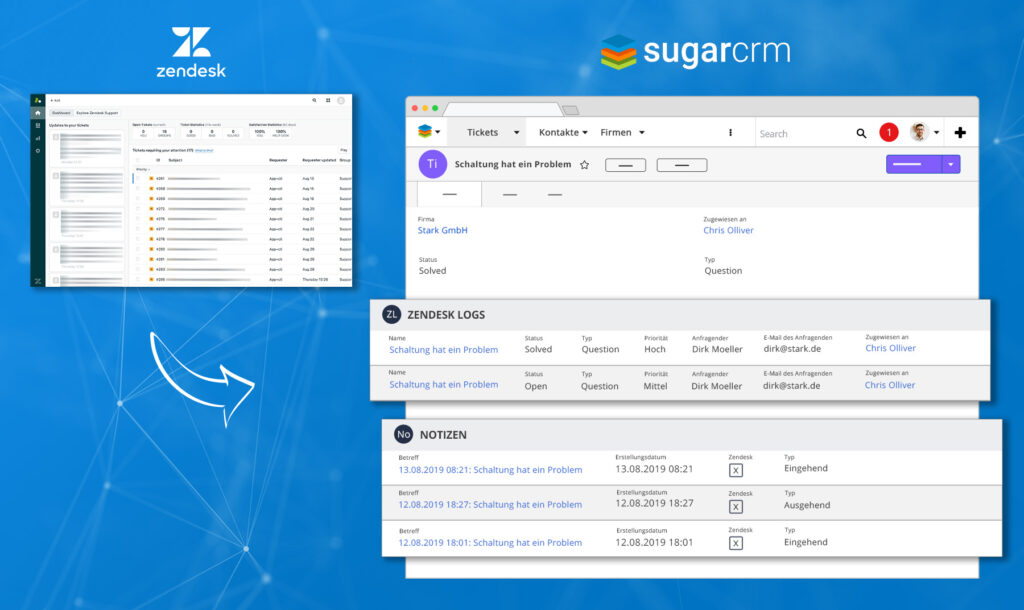1024x610 pixels.
Task: Open the Stark GmbH company link
Action: [x=442, y=230]
